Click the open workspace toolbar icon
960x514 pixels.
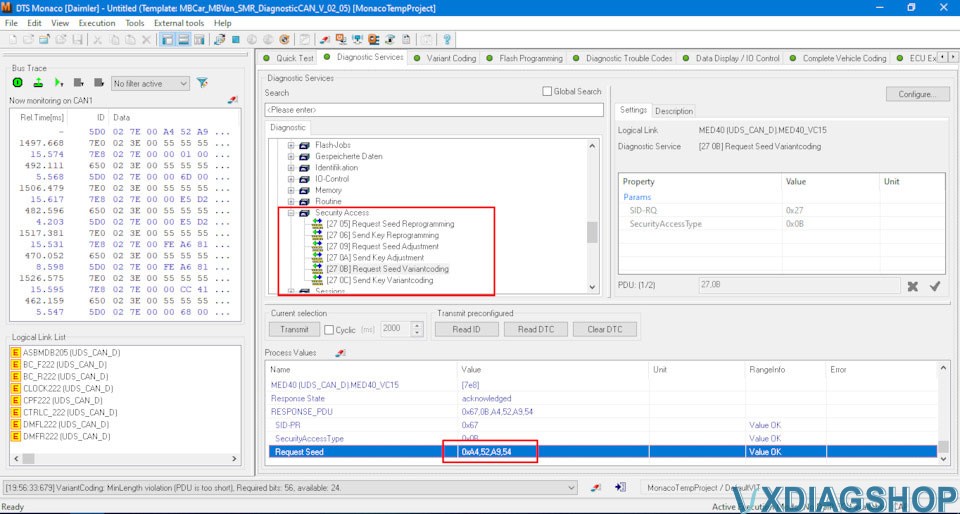(44, 40)
